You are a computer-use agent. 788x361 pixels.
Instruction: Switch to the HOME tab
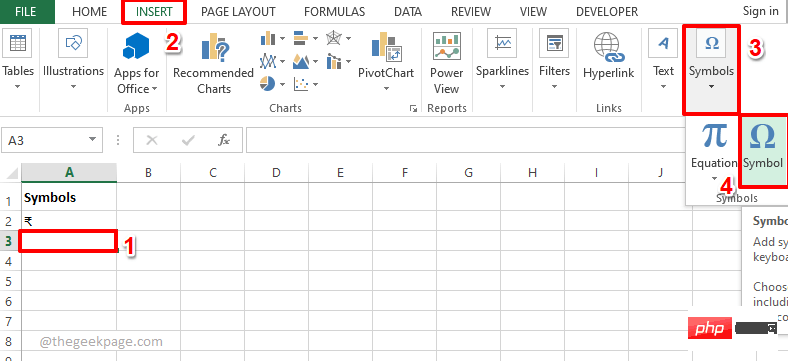point(89,12)
